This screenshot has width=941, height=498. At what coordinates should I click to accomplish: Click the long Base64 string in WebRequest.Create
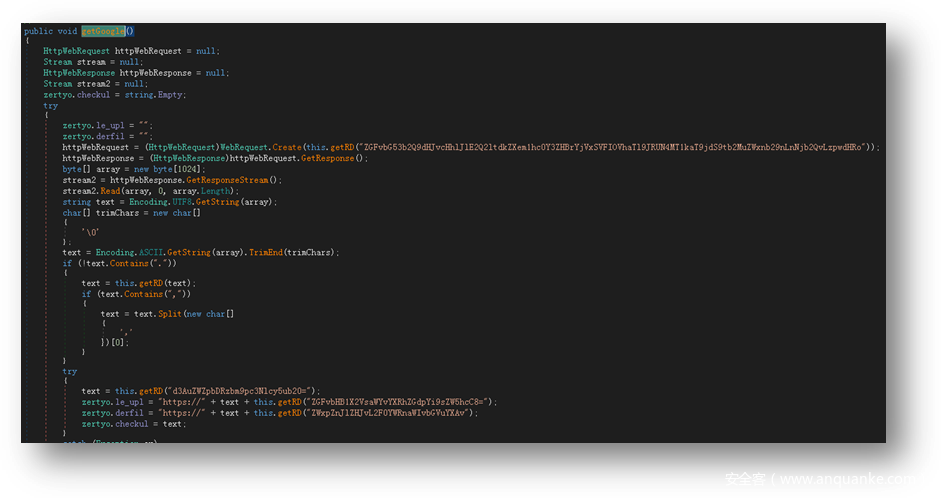(x=618, y=147)
